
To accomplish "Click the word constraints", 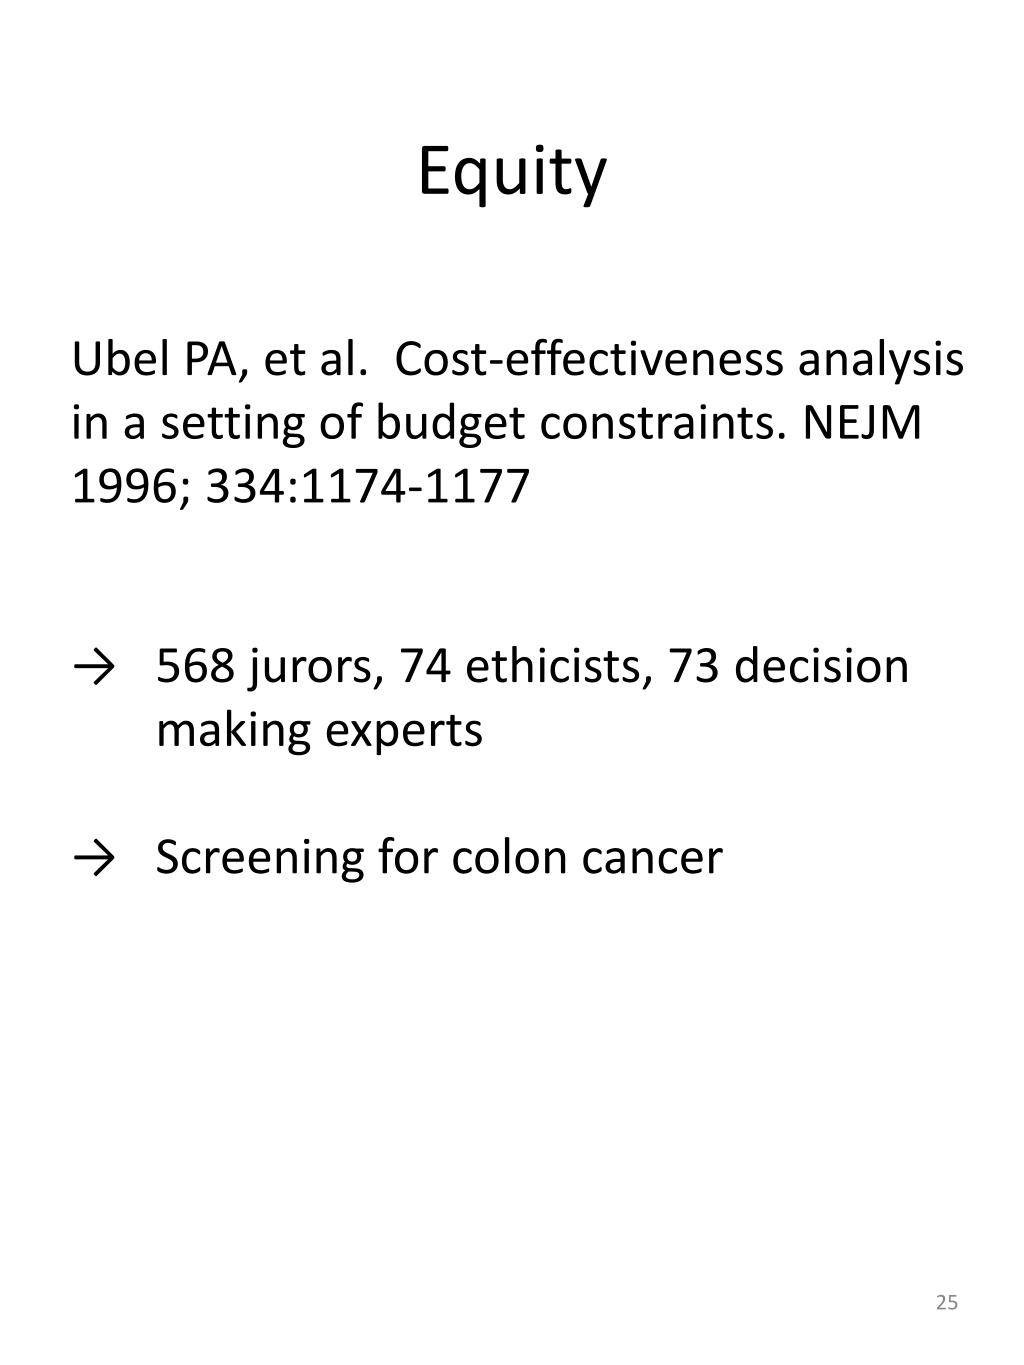I will [x=665, y=424].
